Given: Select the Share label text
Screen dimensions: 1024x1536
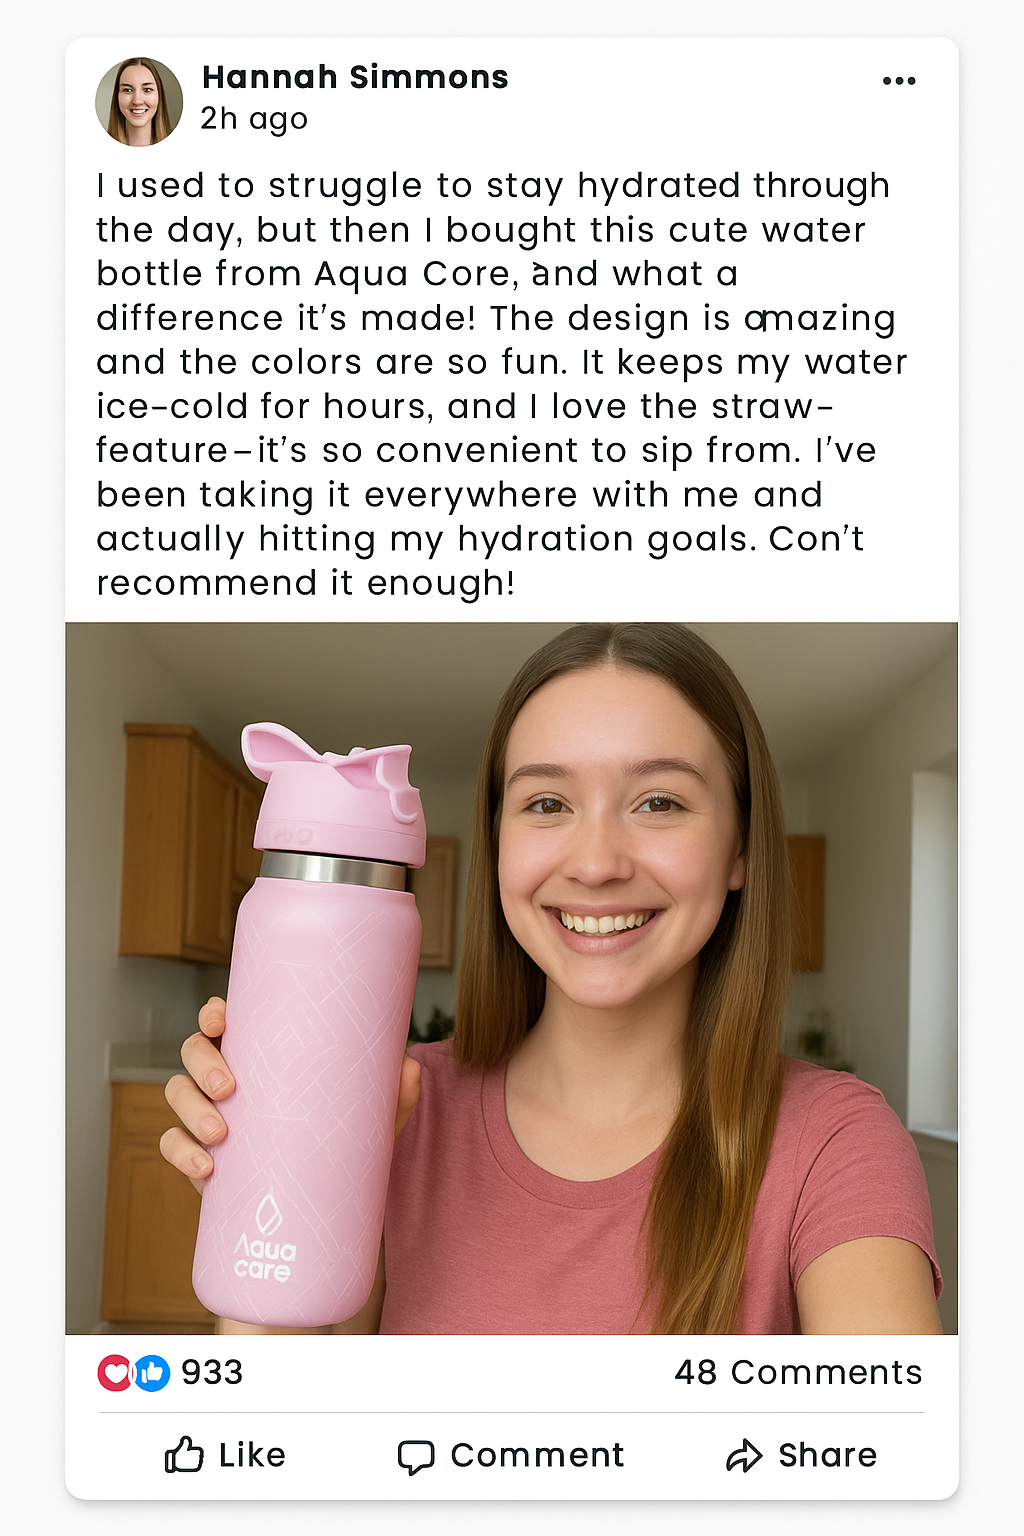Looking at the screenshot, I should point(827,1455).
